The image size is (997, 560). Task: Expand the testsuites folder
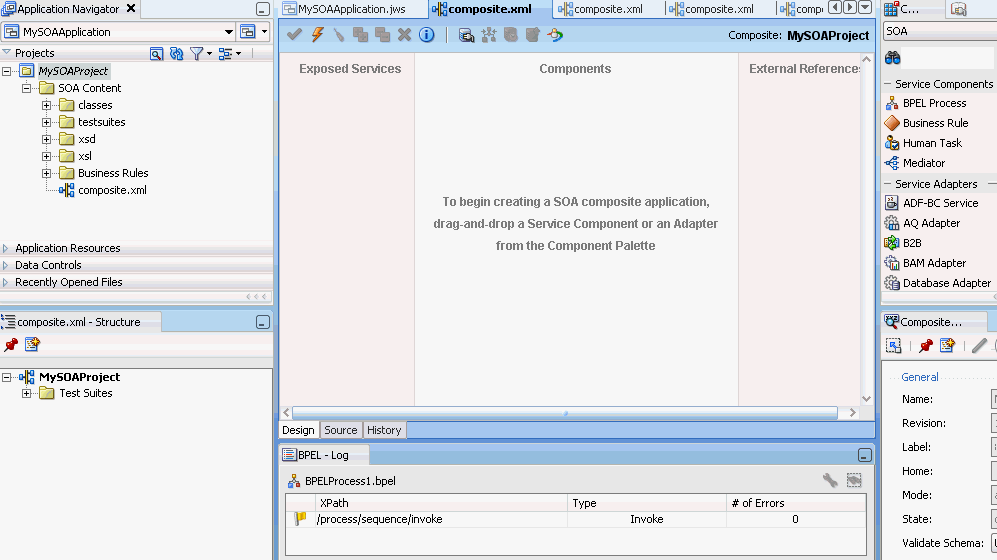[x=47, y=122]
